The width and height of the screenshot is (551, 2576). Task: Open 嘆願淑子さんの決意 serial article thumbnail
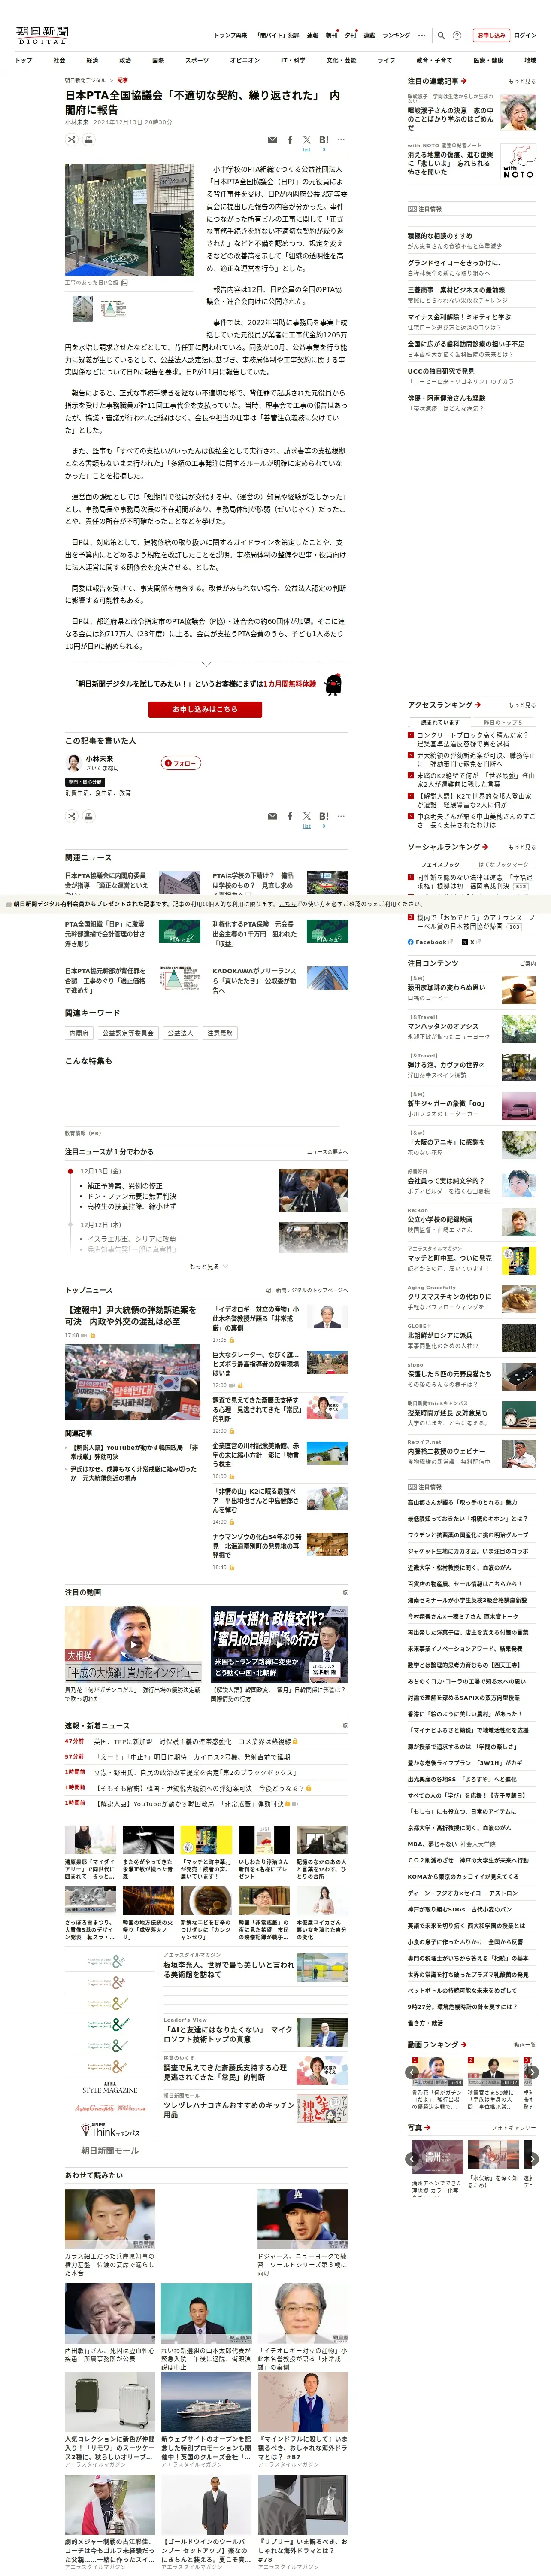coord(518,113)
